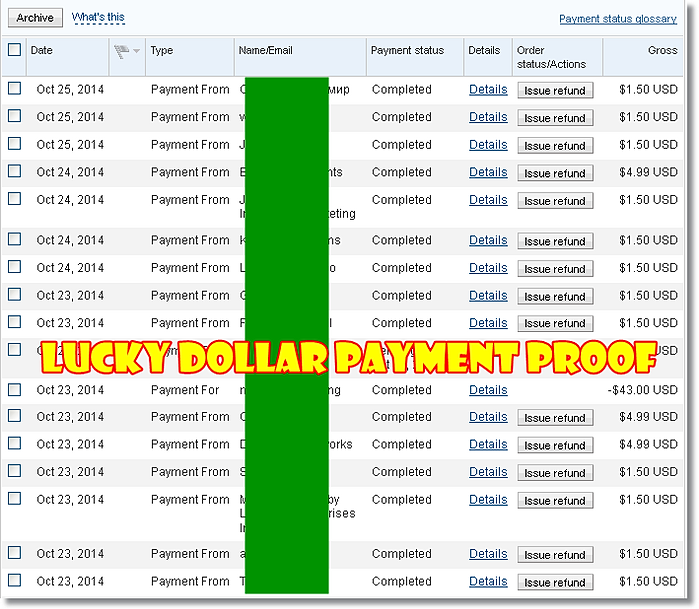
Task: Open Details on the row ending "orks"
Action: [488, 444]
